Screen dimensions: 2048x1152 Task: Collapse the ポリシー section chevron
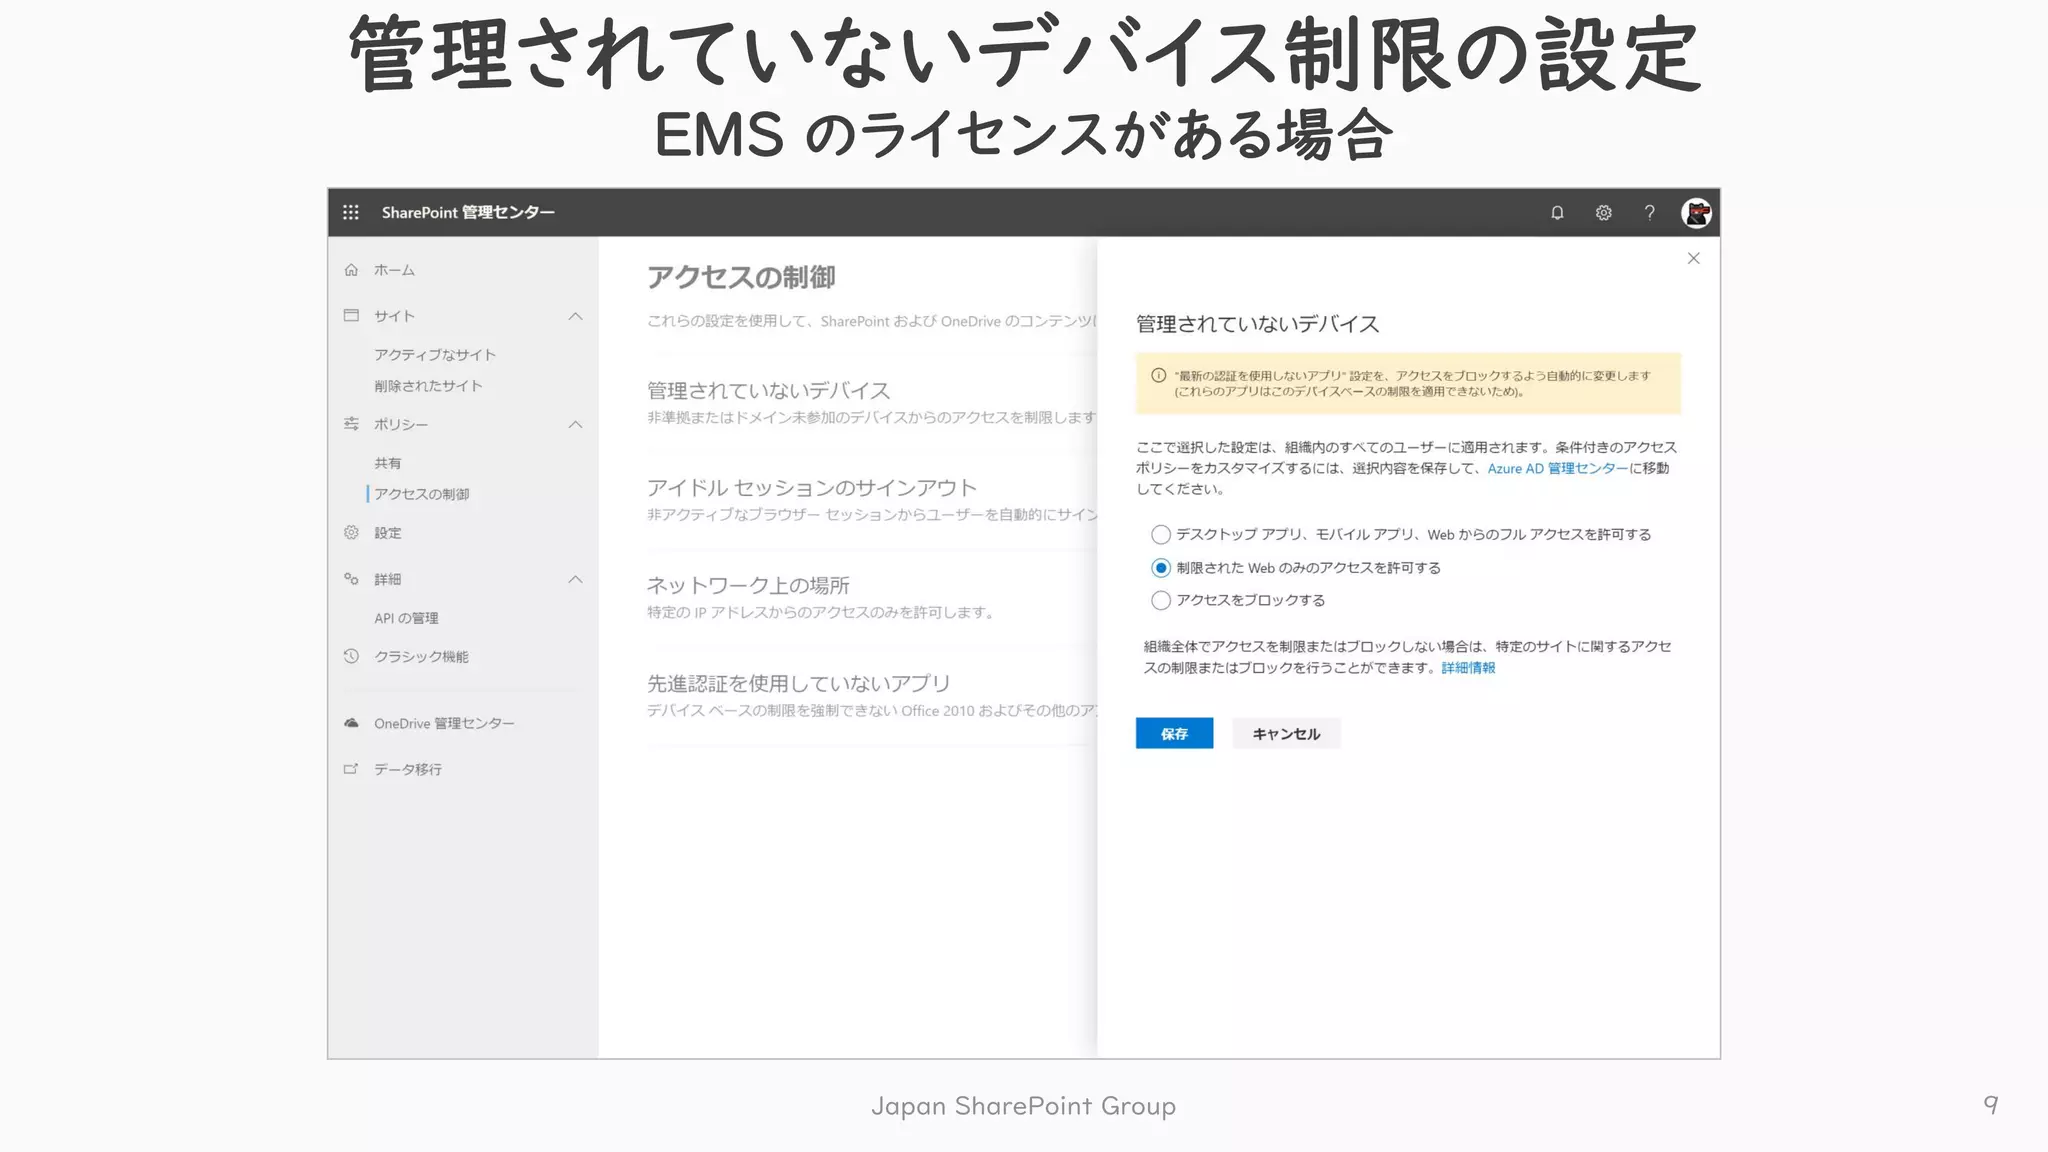point(575,425)
